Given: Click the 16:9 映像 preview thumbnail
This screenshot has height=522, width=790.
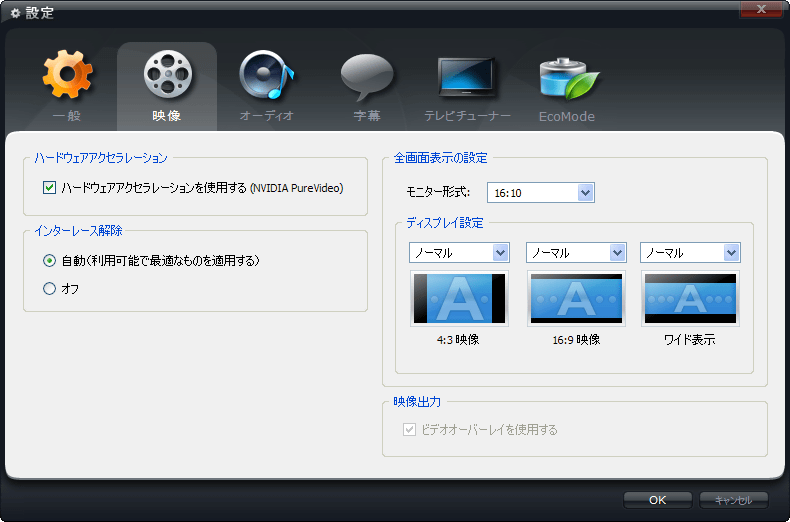Looking at the screenshot, I should click(576, 298).
